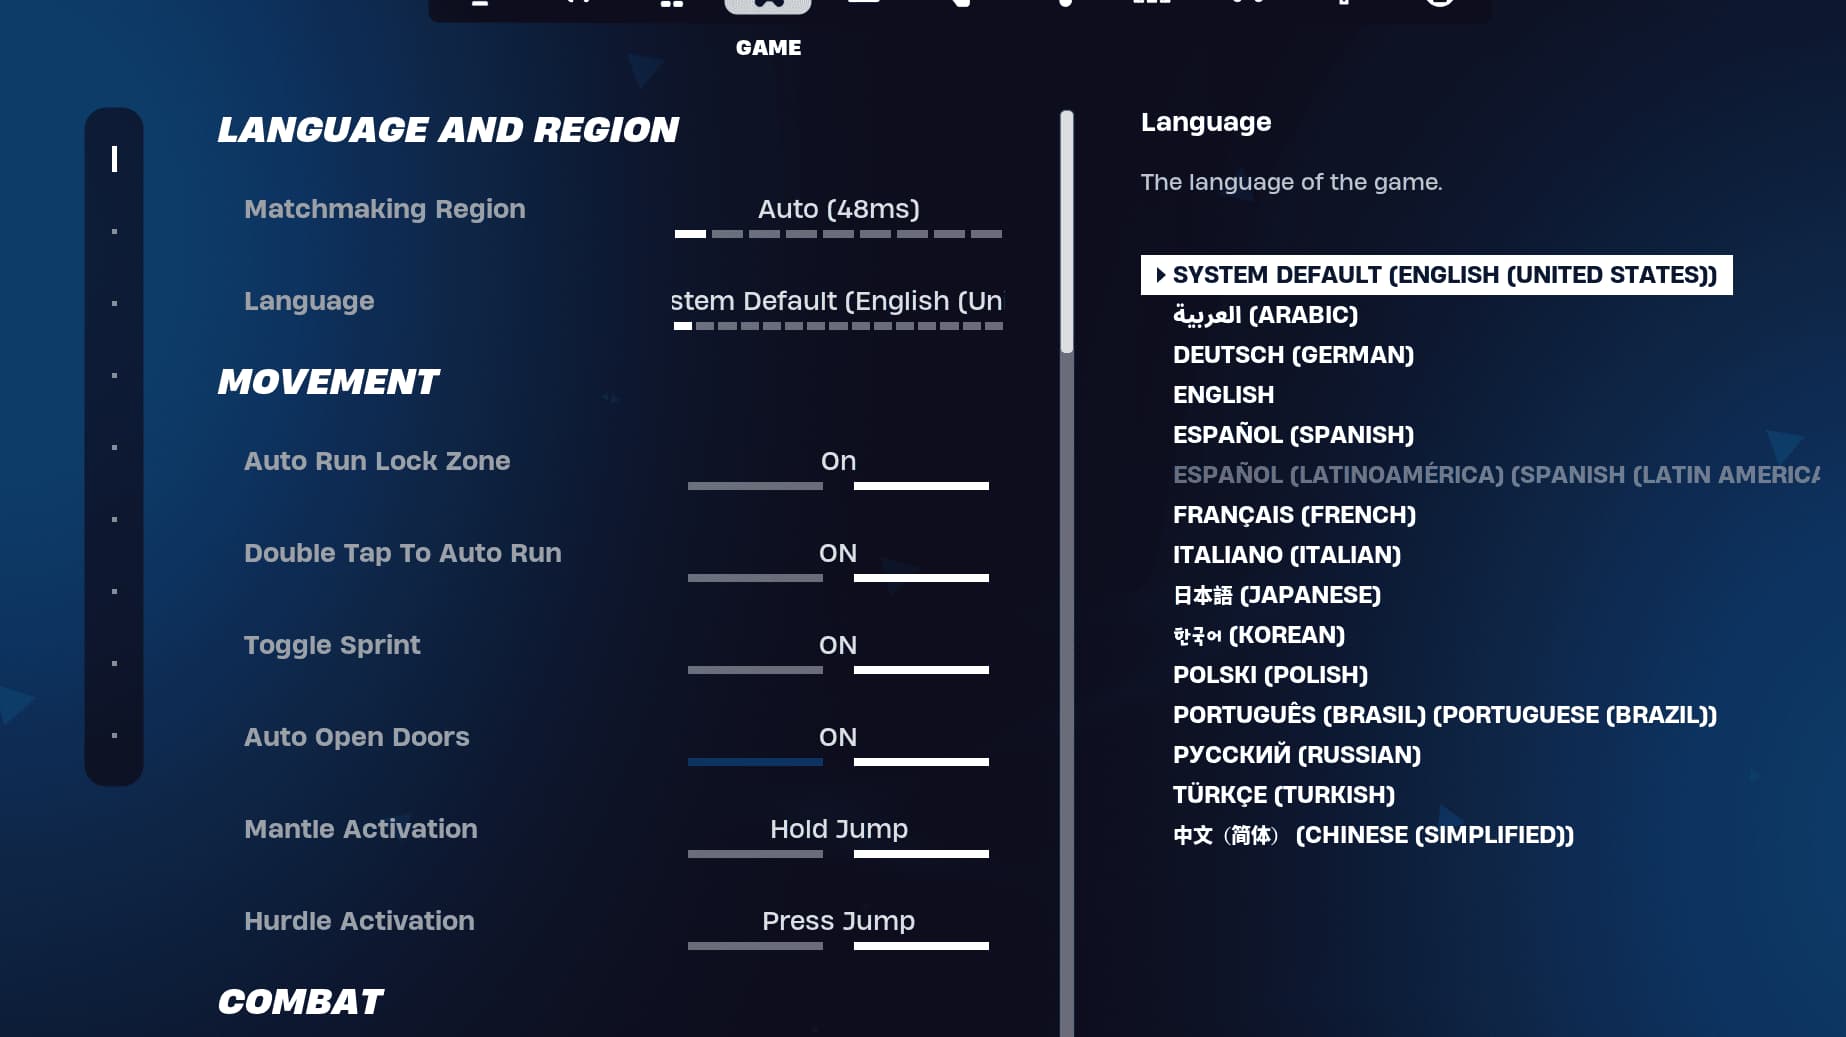Click the tab icon immediately right of Game
The width and height of the screenshot is (1846, 1037).
click(x=863, y=5)
